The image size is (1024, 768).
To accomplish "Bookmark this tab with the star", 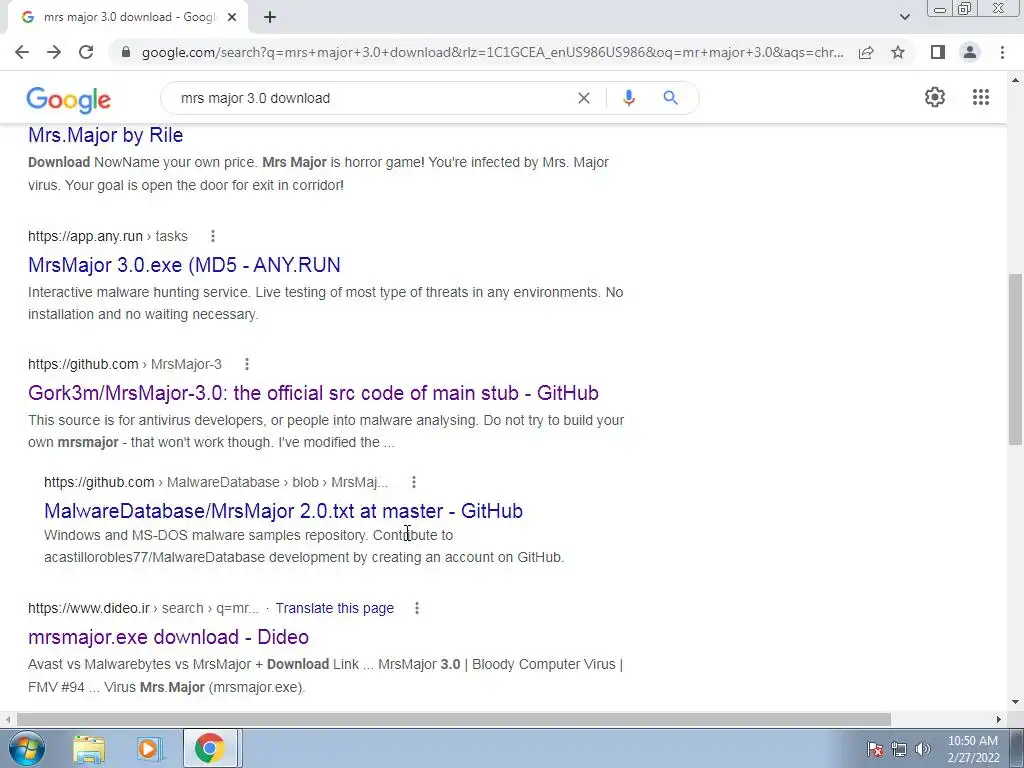I will [898, 52].
